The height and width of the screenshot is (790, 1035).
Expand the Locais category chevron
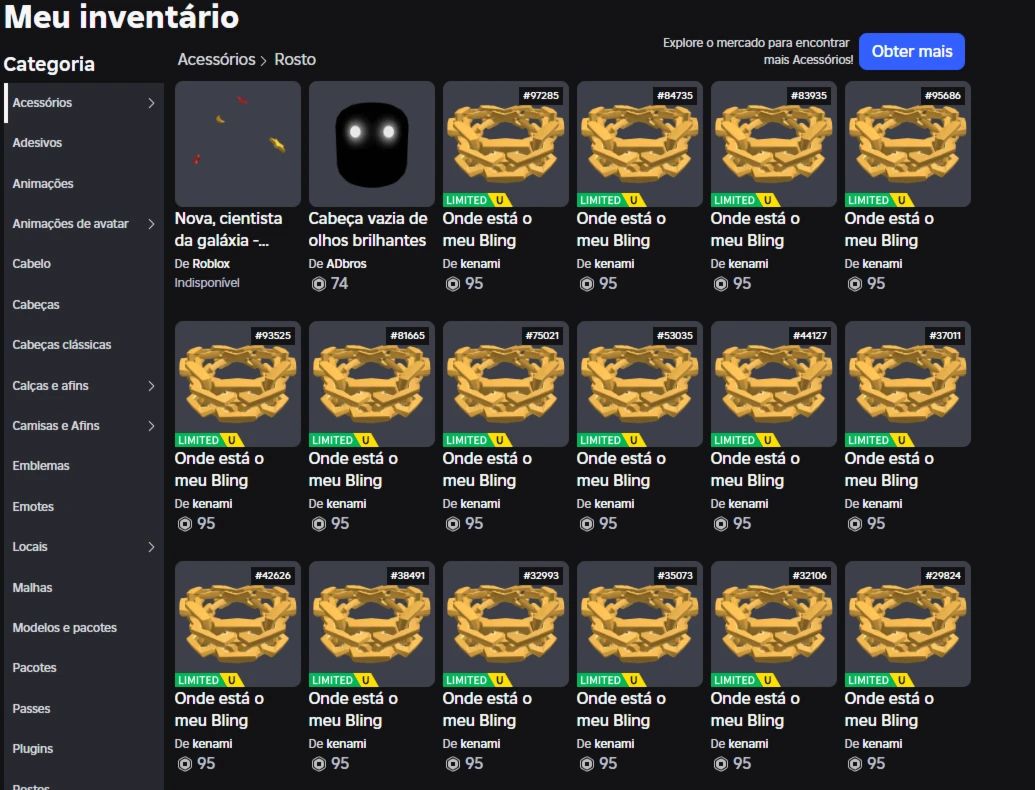(x=151, y=547)
